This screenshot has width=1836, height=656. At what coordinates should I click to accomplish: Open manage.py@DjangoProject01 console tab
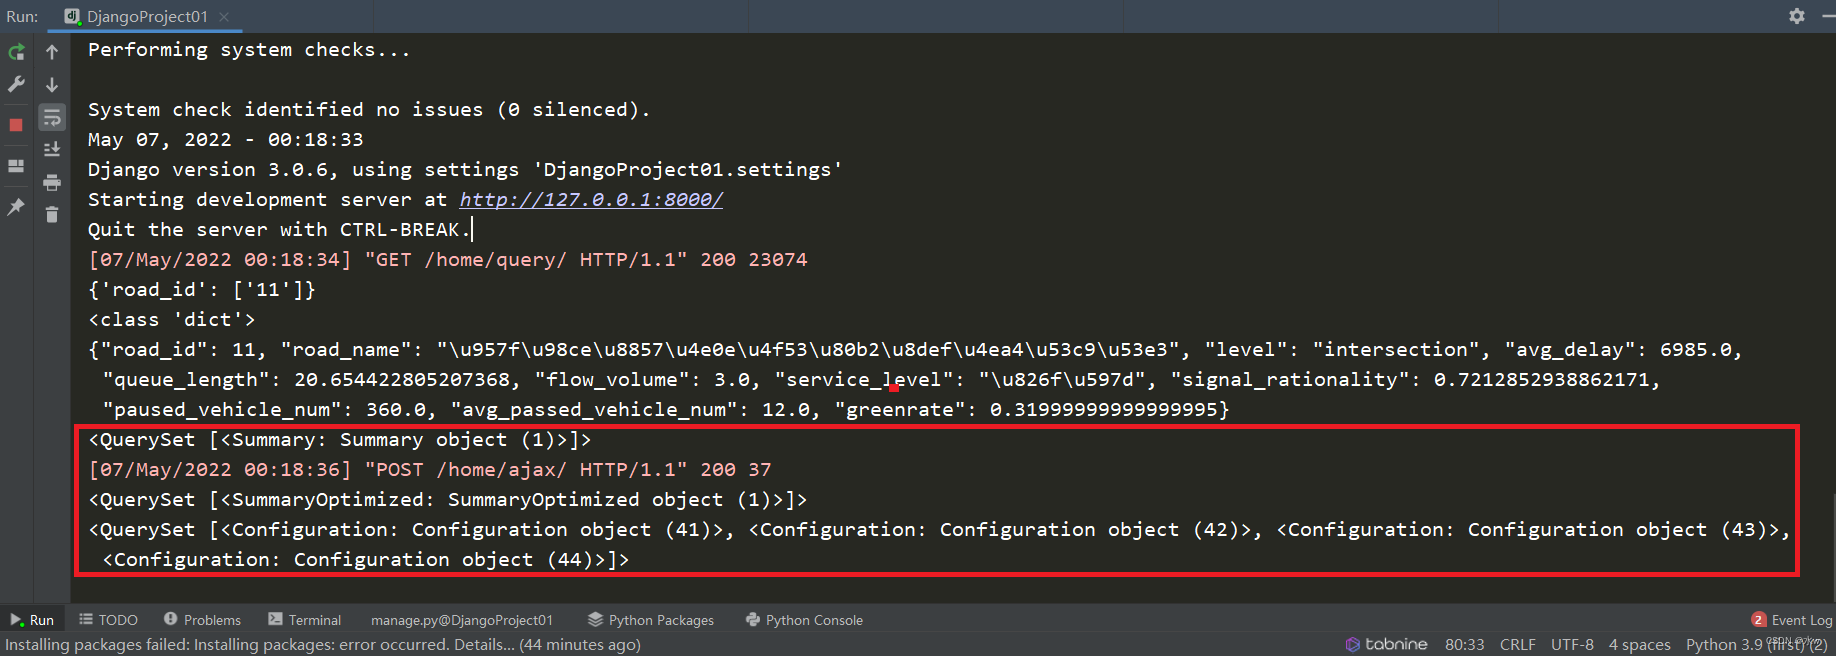tap(461, 620)
